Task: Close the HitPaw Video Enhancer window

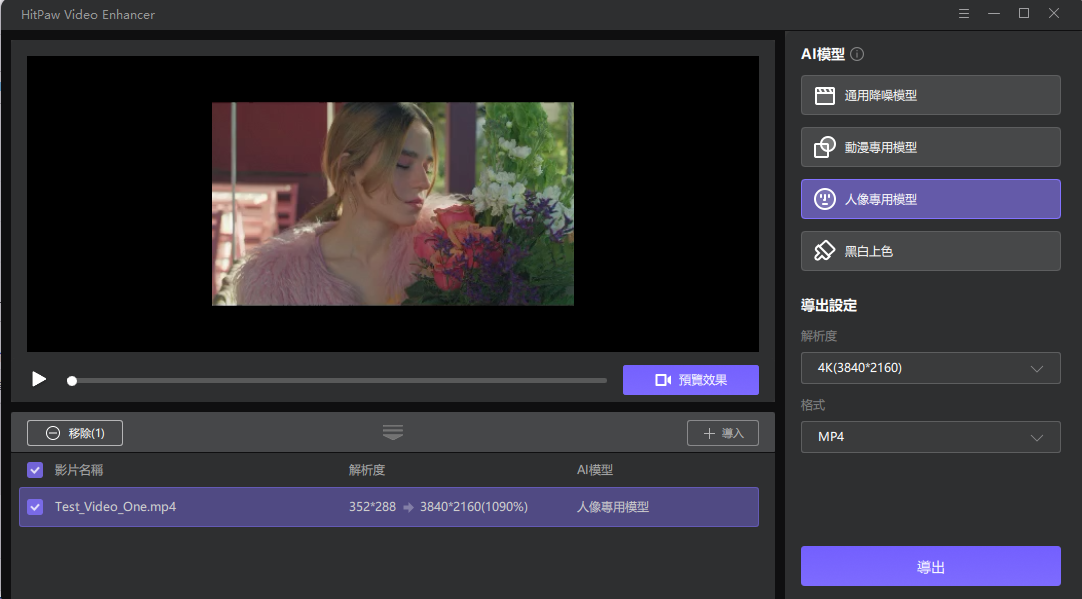Action: (x=1054, y=14)
